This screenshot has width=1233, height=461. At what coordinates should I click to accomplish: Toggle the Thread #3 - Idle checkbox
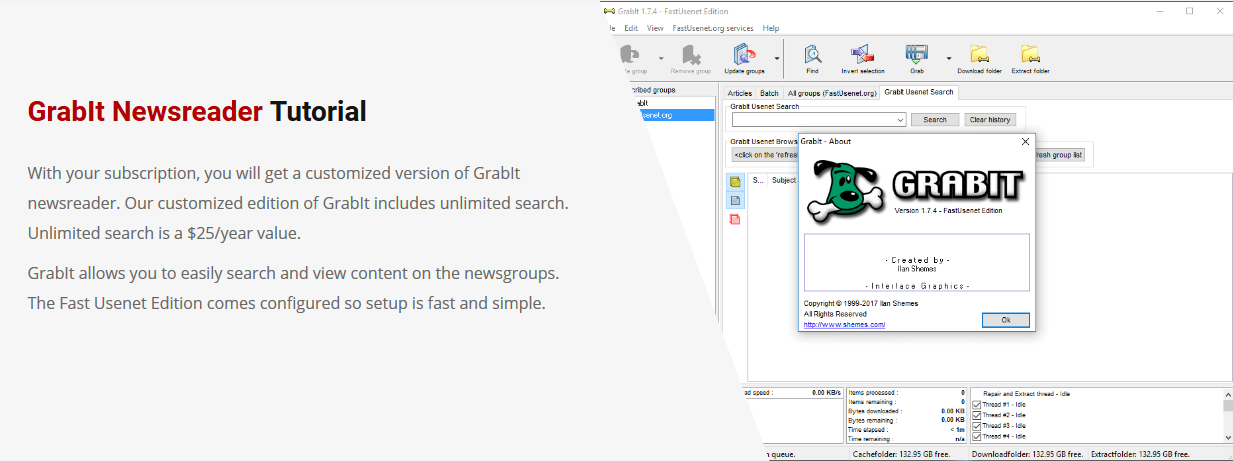pyautogui.click(x=976, y=425)
